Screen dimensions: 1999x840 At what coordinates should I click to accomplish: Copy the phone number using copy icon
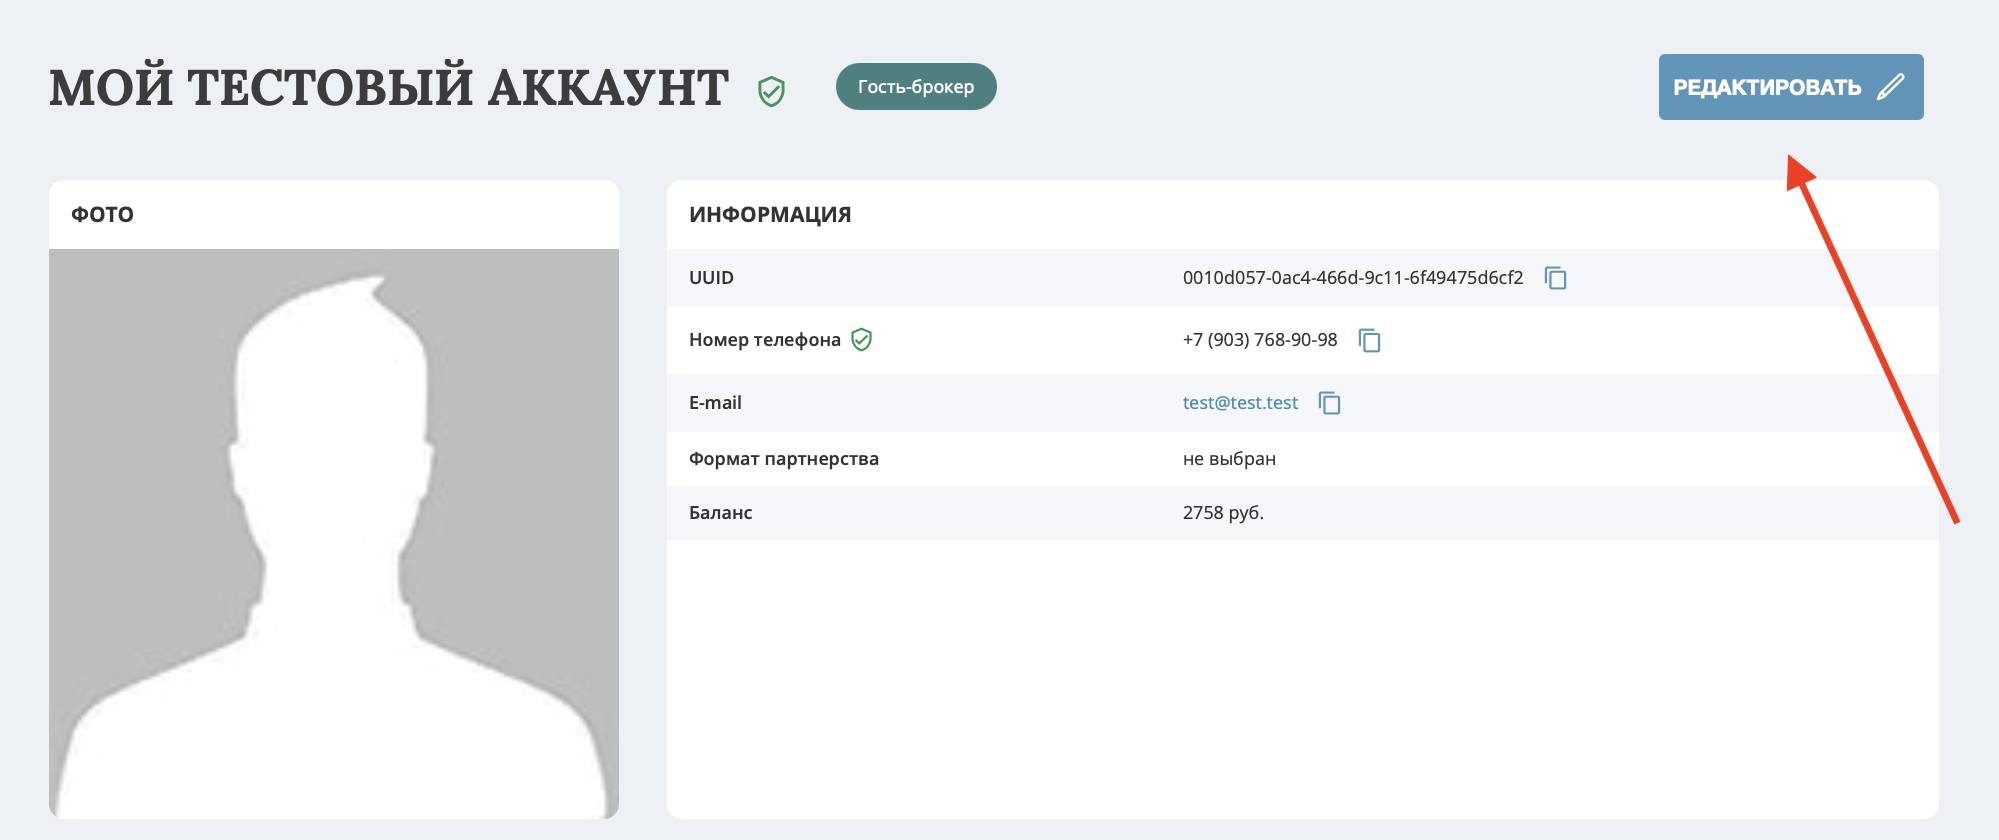click(x=1369, y=340)
